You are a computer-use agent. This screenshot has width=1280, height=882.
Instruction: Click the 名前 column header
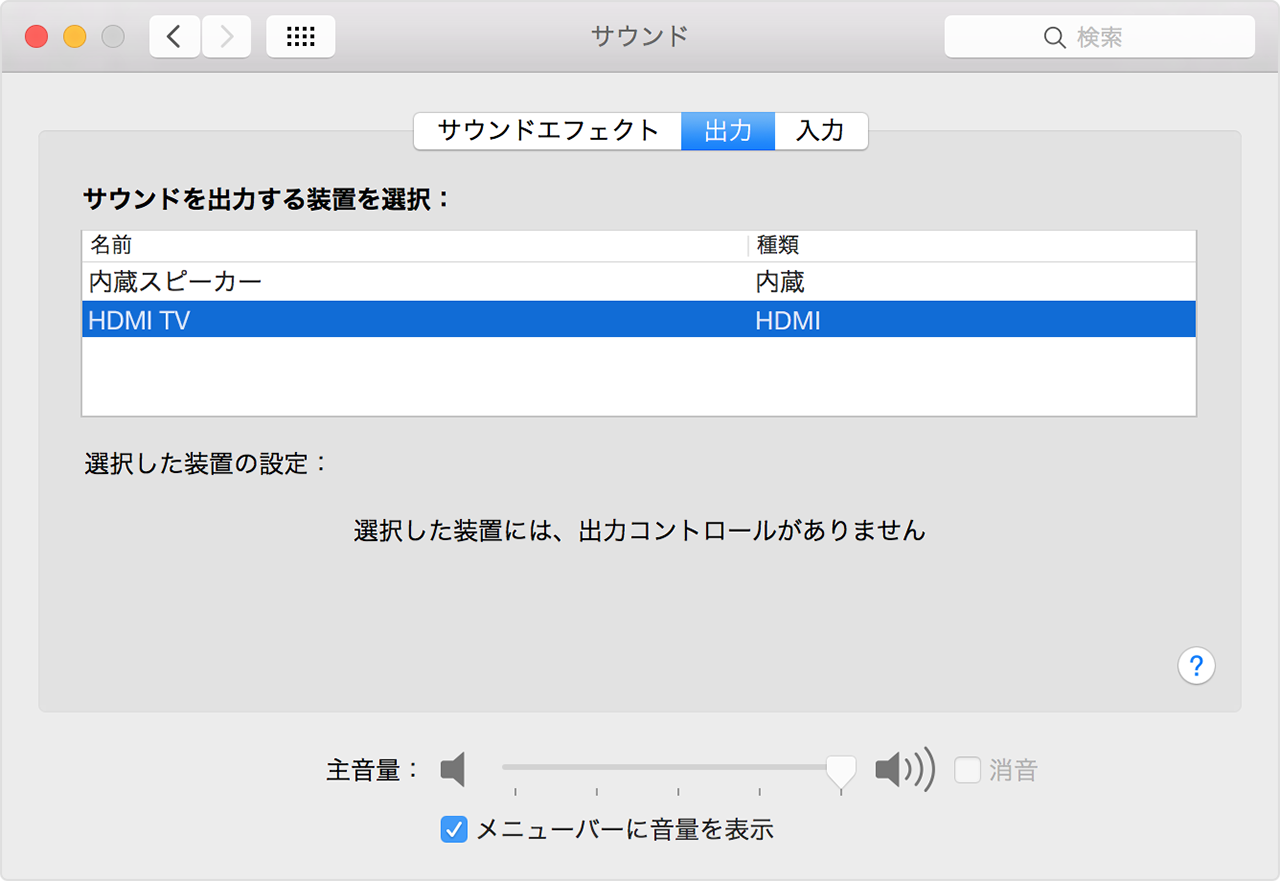[414, 245]
